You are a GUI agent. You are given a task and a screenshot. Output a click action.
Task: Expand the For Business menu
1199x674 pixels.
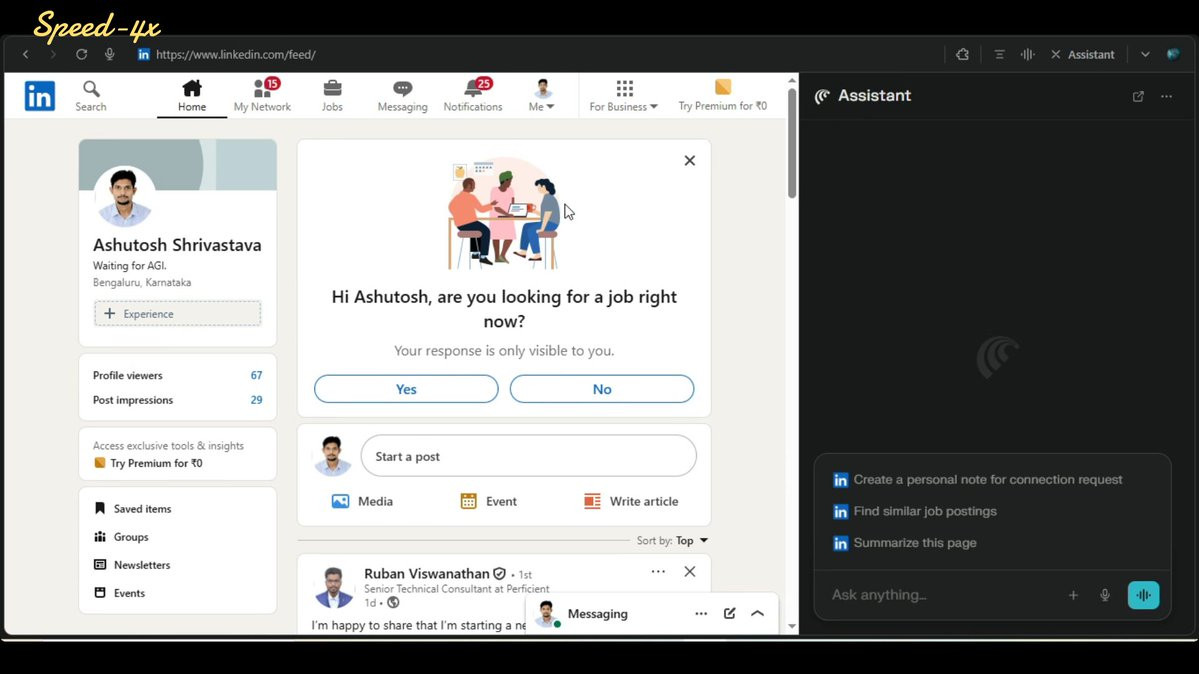click(623, 96)
